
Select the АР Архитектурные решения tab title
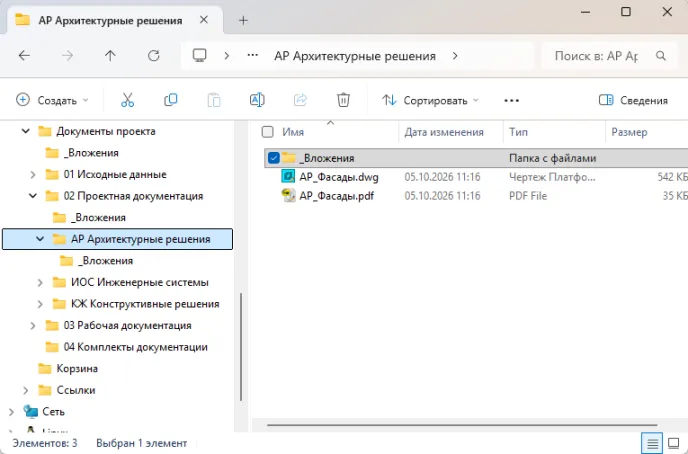[x=110, y=20]
